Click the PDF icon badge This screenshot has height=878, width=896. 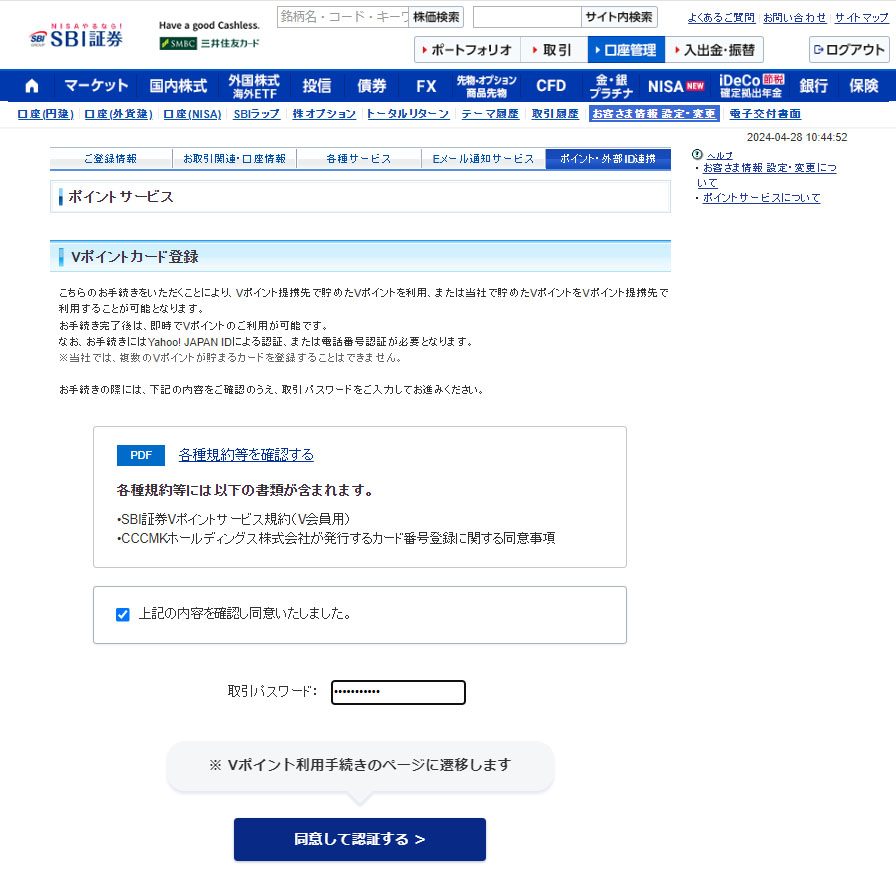click(x=140, y=455)
